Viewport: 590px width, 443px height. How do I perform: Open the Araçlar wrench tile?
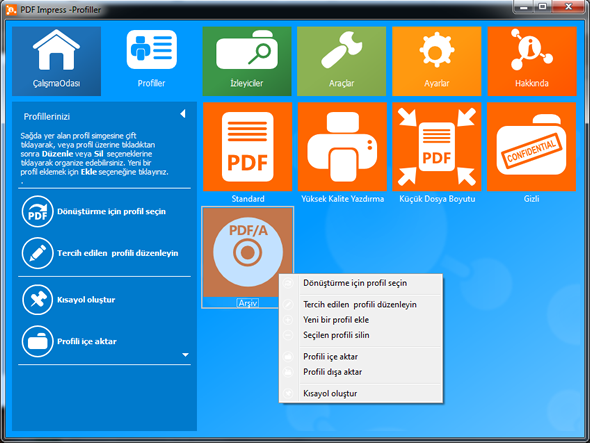pyautogui.click(x=342, y=61)
